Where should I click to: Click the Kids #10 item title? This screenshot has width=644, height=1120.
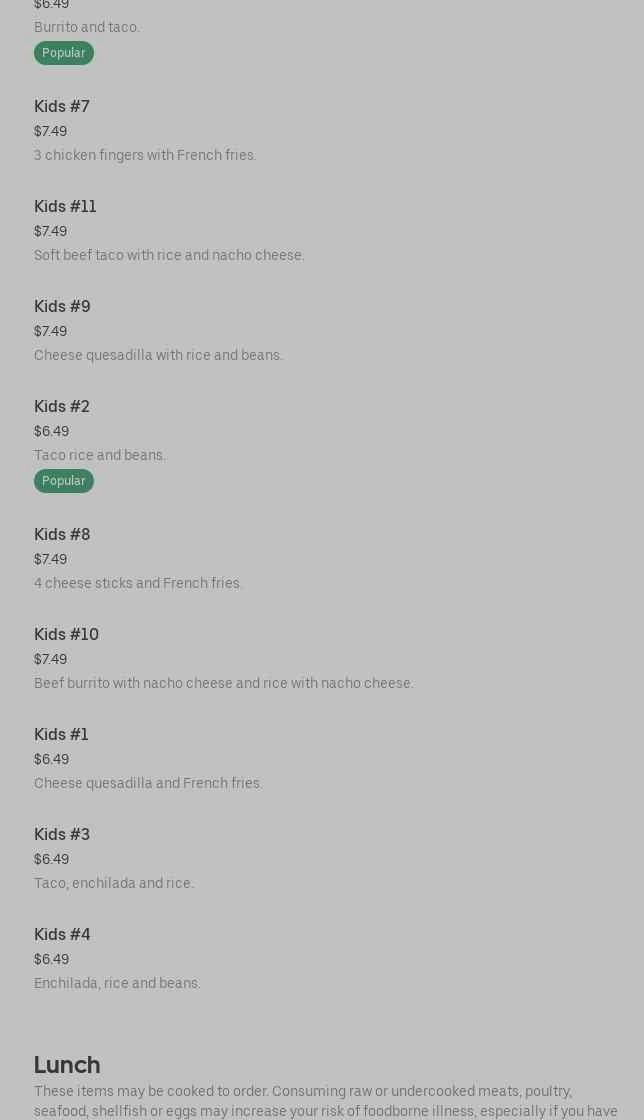(66, 634)
